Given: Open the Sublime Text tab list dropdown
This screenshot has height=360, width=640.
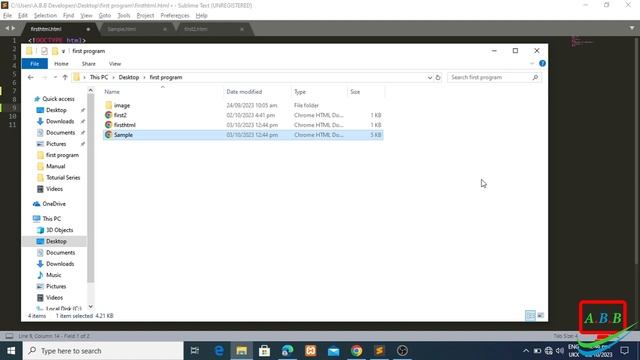Looking at the screenshot, I should tap(632, 28).
